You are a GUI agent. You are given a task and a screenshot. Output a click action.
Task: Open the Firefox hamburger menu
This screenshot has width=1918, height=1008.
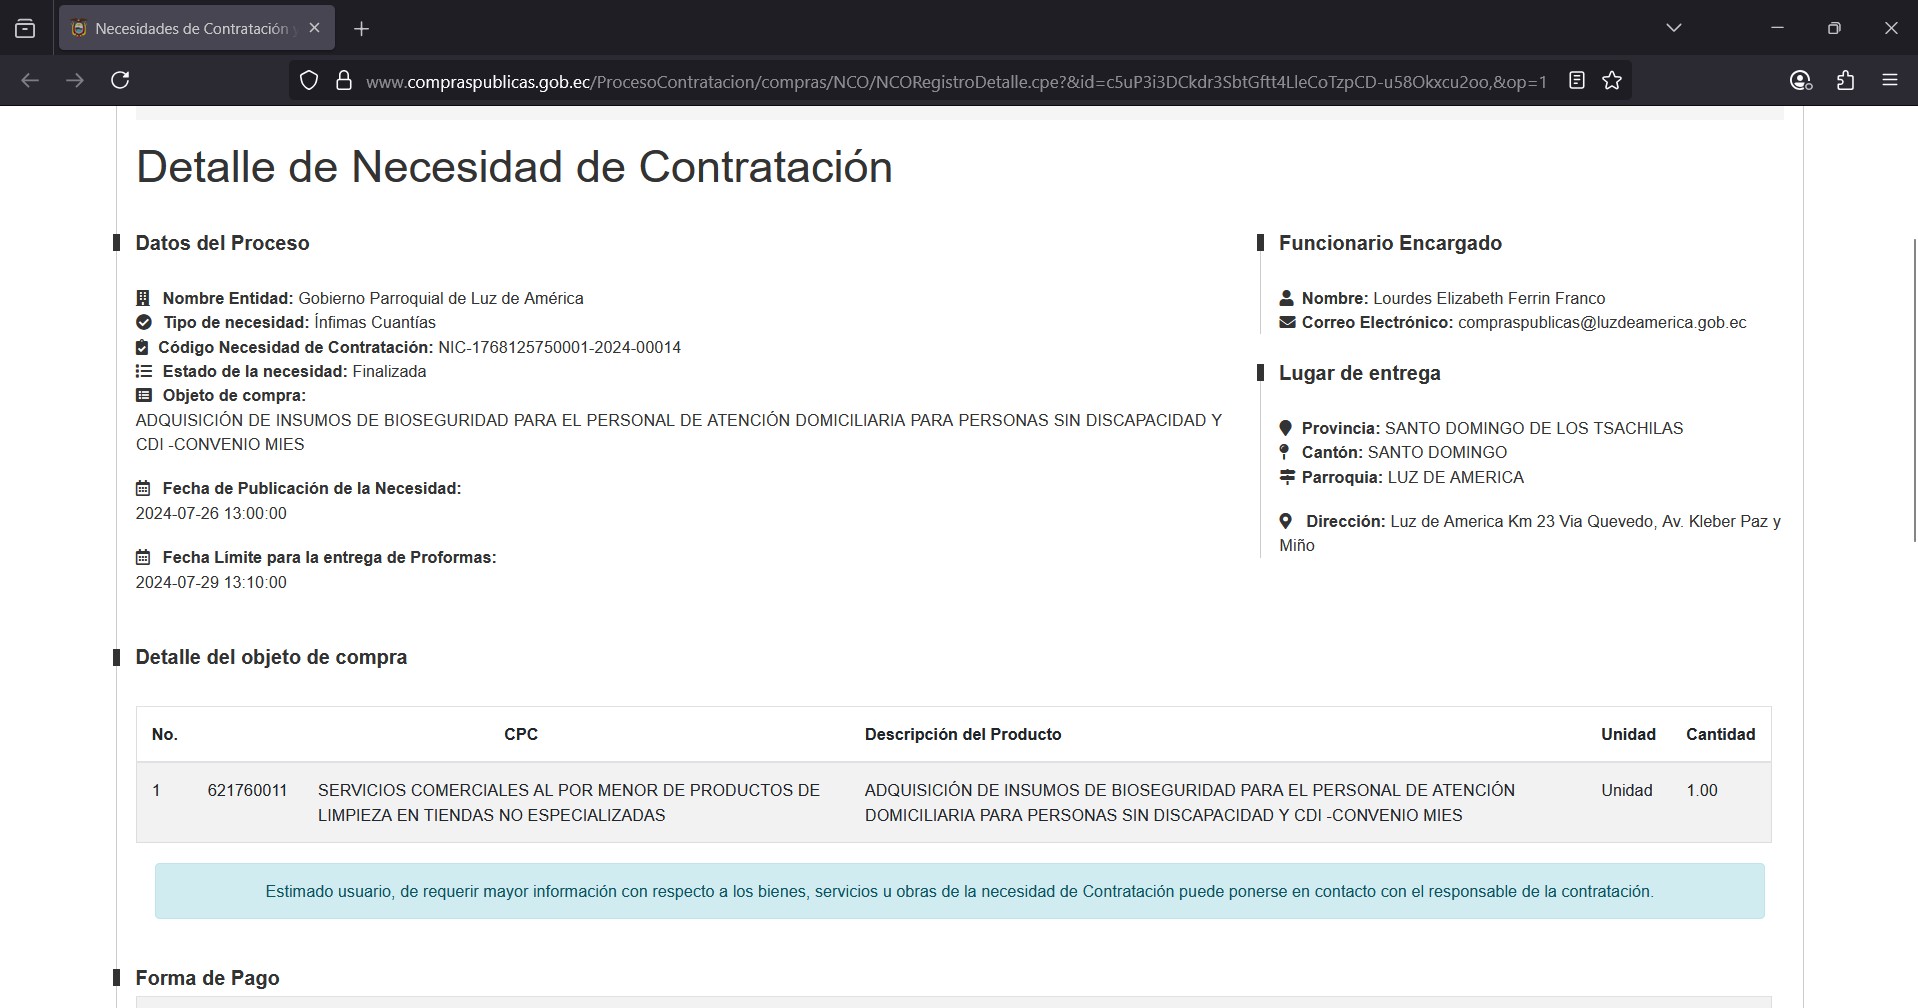[1890, 80]
